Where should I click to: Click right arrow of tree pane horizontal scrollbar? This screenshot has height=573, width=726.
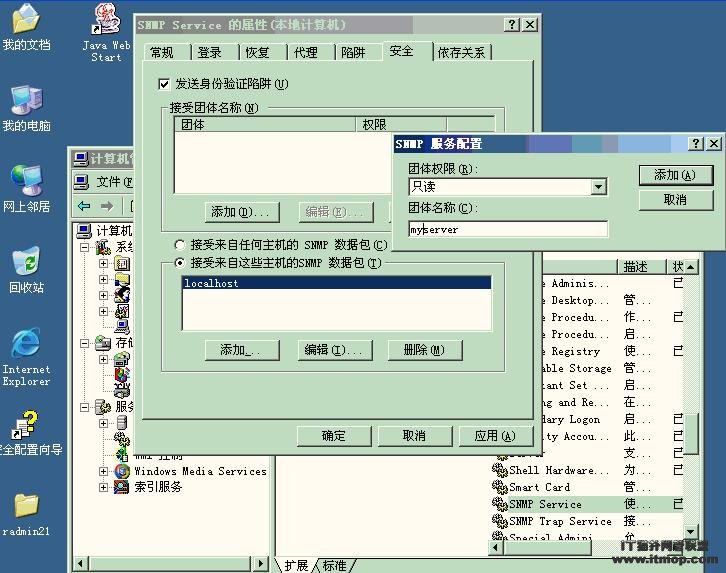(261, 563)
